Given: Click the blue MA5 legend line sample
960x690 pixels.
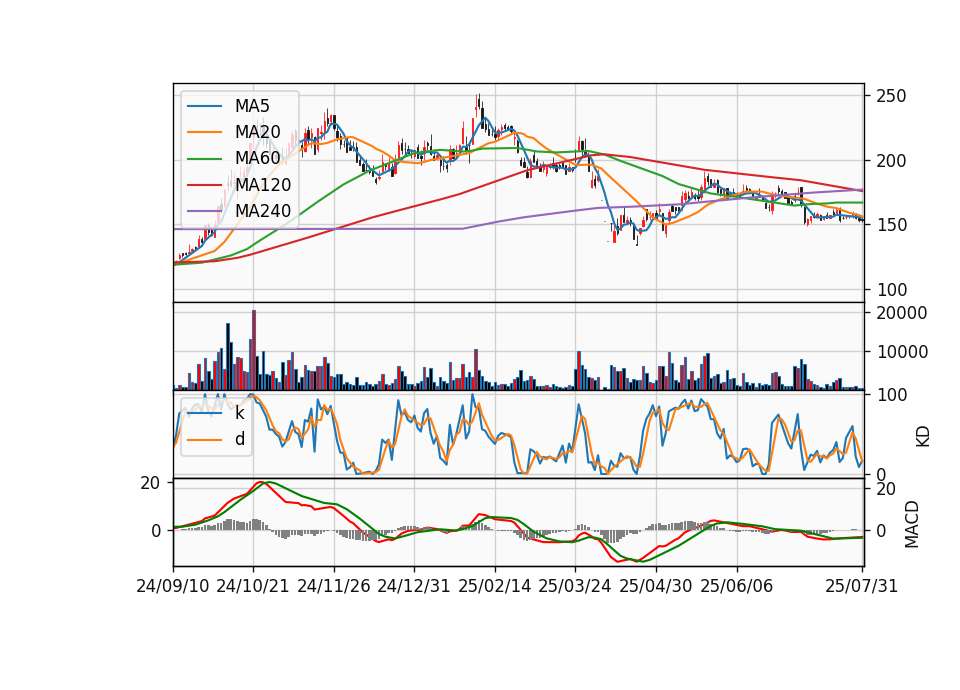Looking at the screenshot, I should (x=204, y=106).
